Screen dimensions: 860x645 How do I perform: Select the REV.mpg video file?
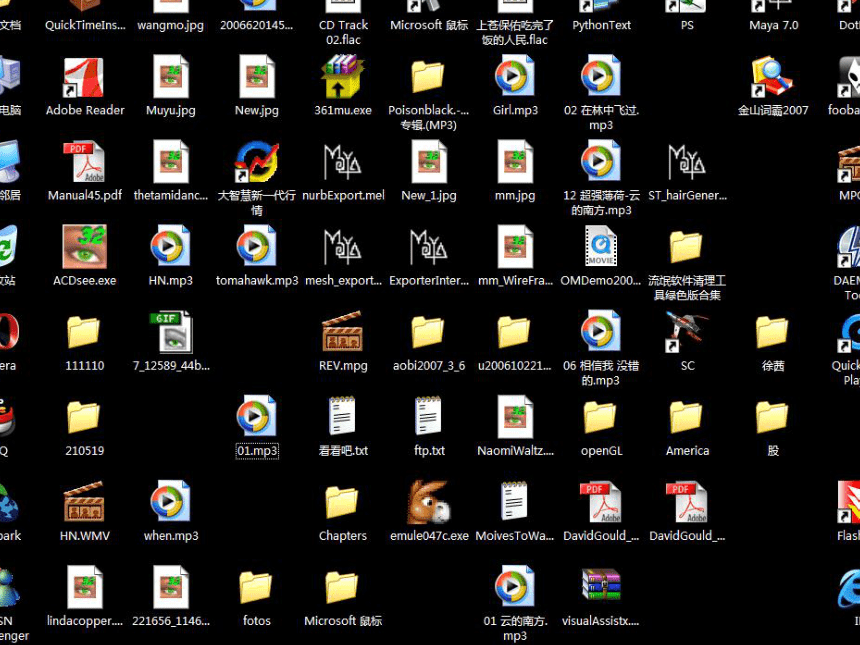pyautogui.click(x=343, y=332)
